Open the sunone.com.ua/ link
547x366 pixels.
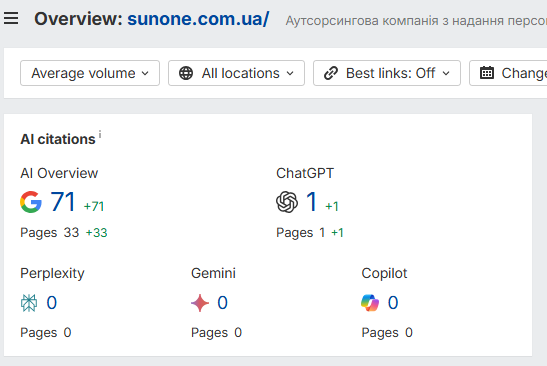coord(198,19)
